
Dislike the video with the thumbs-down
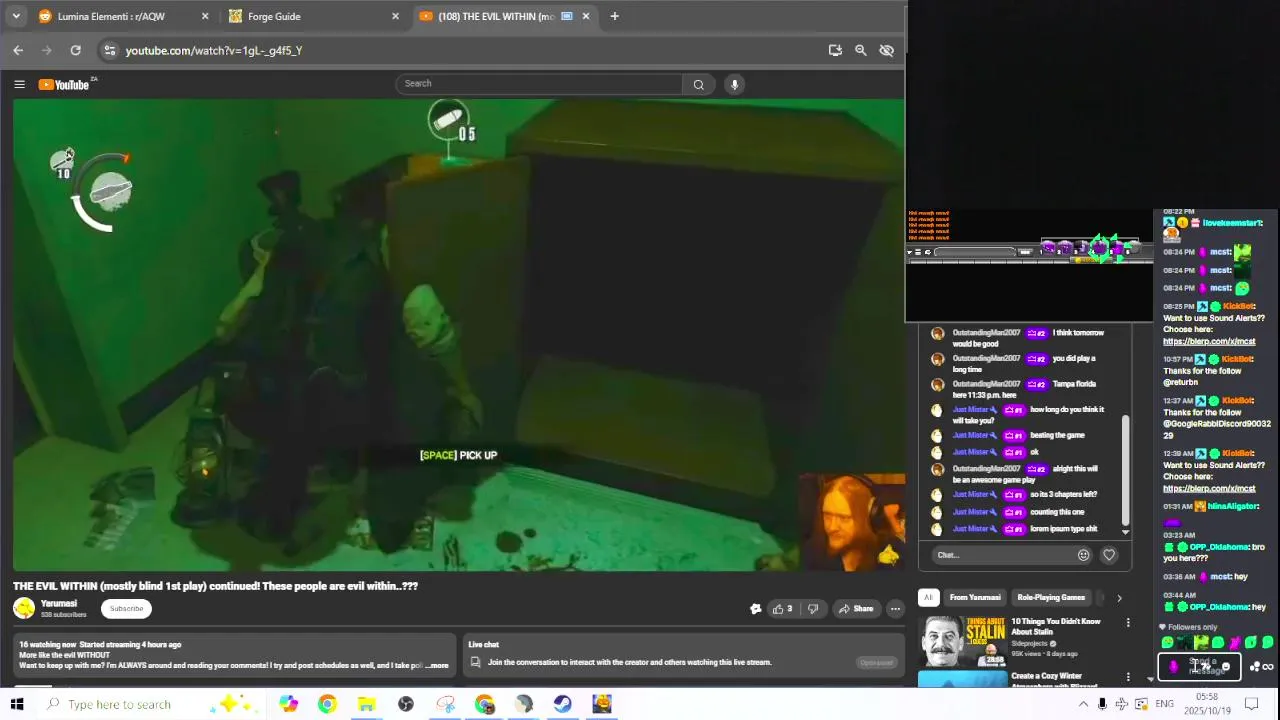(x=813, y=609)
